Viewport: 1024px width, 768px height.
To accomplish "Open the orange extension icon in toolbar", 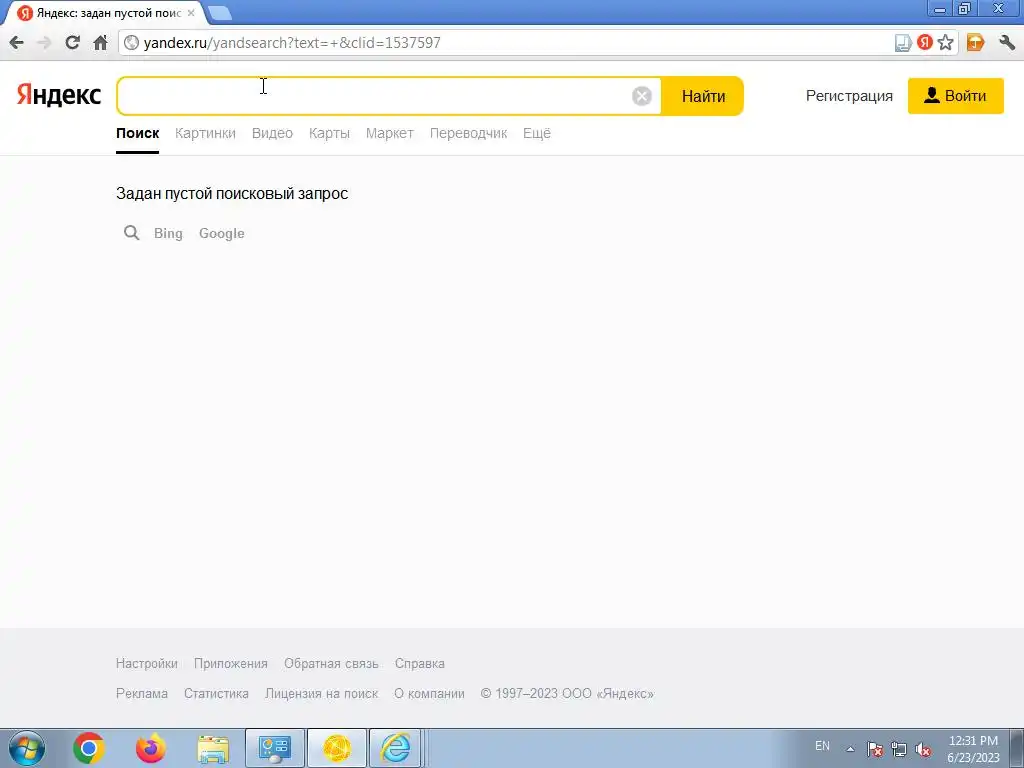I will pyautogui.click(x=975, y=42).
